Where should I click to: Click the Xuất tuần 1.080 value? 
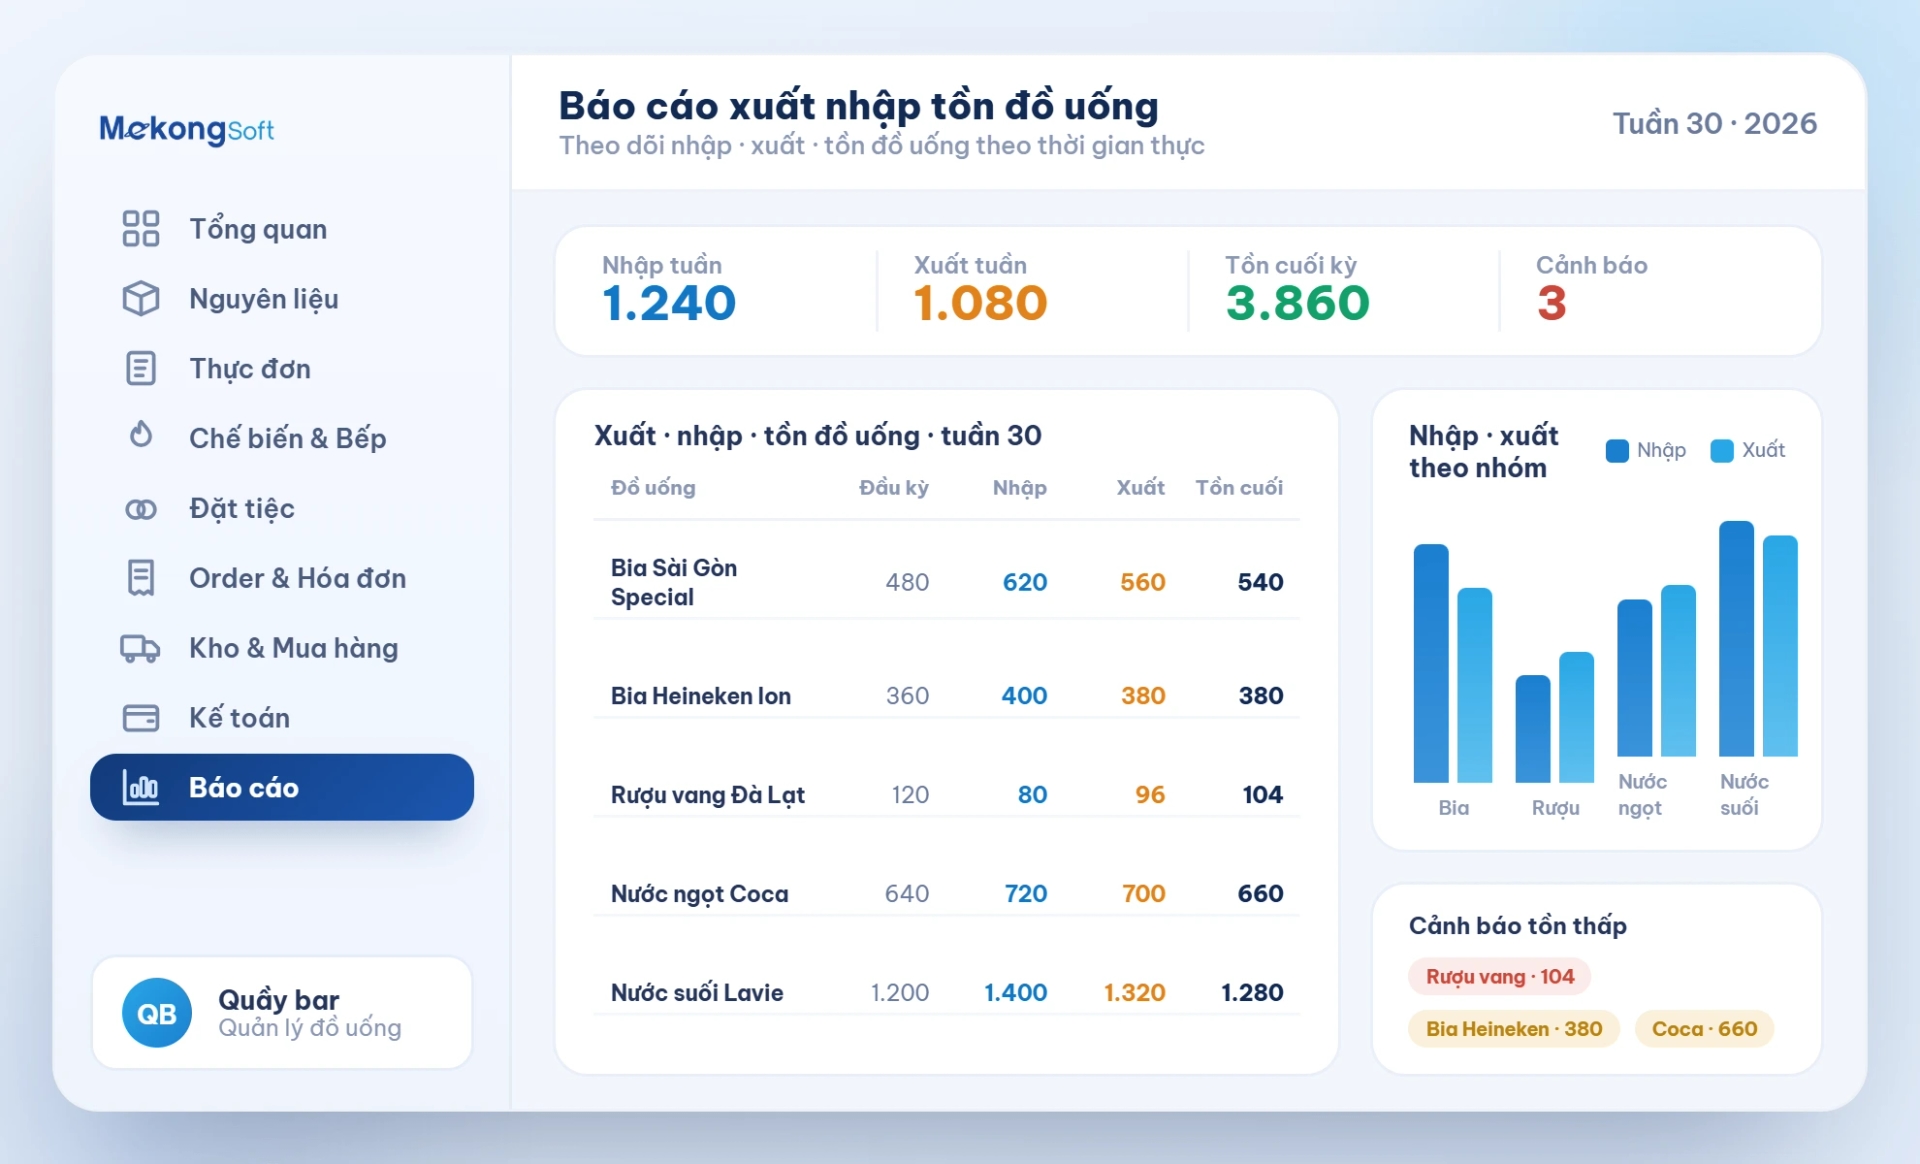click(980, 303)
